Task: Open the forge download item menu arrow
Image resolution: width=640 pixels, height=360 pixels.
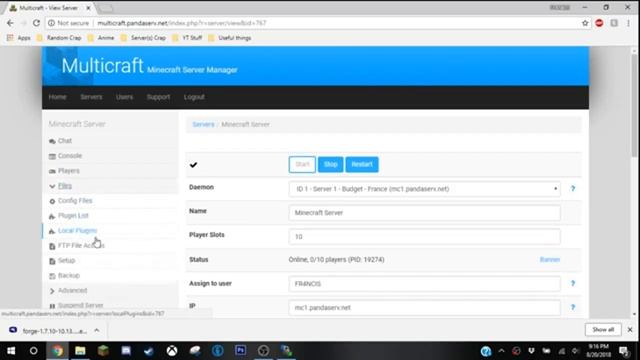Action: (x=97, y=330)
